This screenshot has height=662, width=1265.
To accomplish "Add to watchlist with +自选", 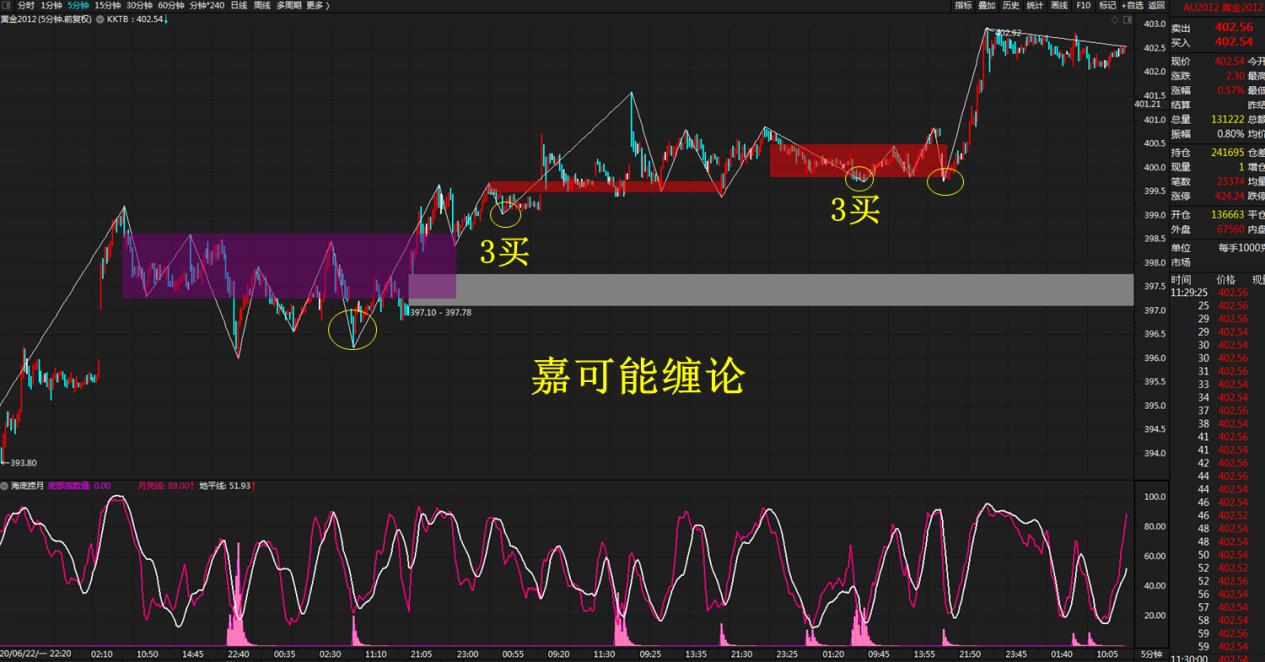I will coord(1132,5).
